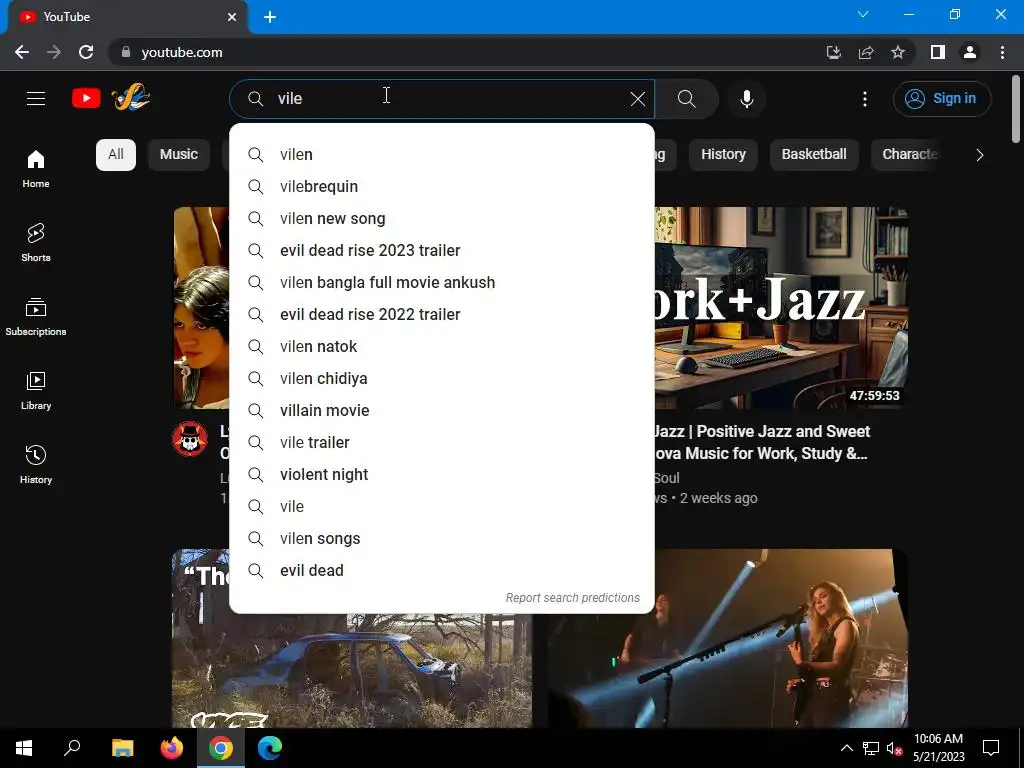The image size is (1024, 768).
Task: Open Shorts in sidebar
Action: (36, 243)
